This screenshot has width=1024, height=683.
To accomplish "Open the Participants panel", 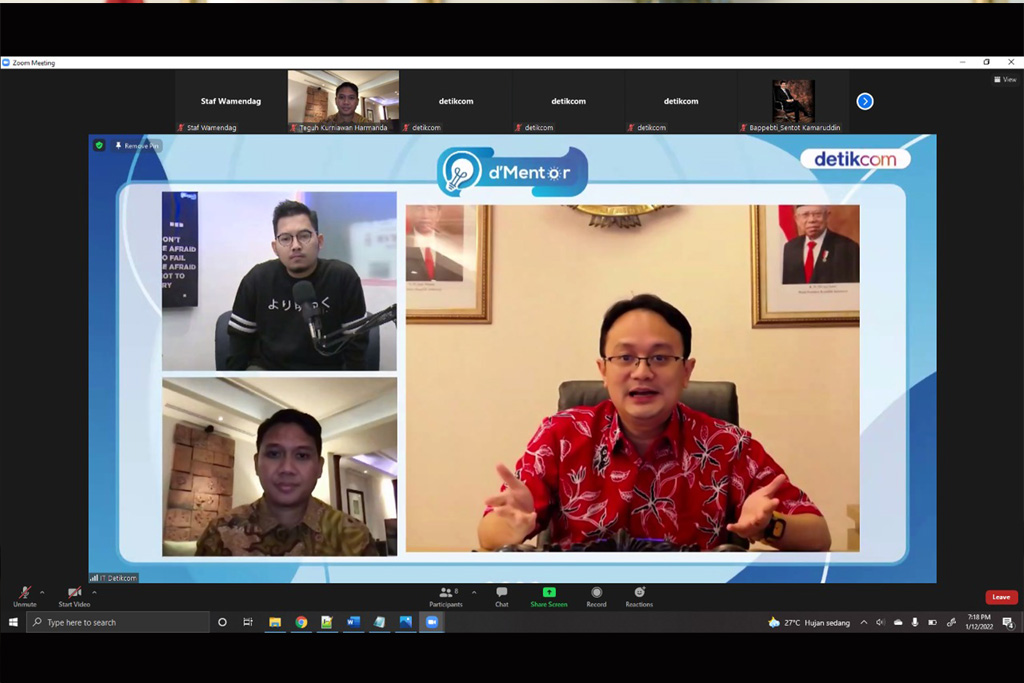I will coord(446,596).
